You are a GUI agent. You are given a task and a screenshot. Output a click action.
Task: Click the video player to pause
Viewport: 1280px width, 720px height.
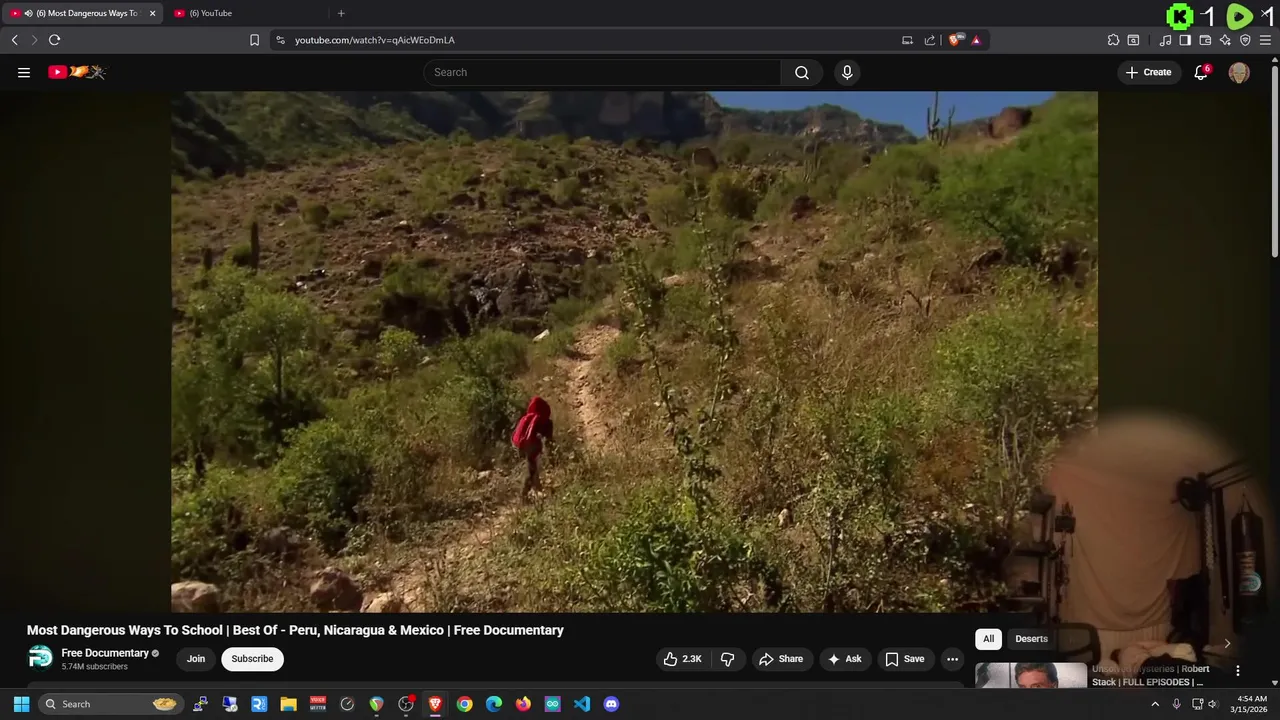(634, 351)
